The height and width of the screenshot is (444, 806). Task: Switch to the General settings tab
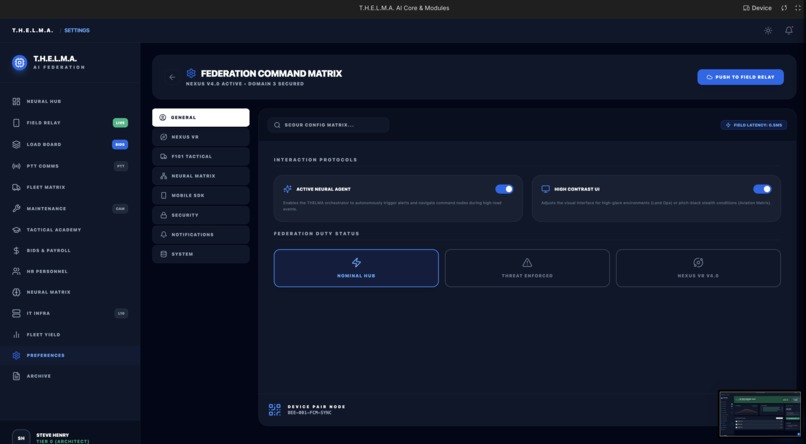201,117
